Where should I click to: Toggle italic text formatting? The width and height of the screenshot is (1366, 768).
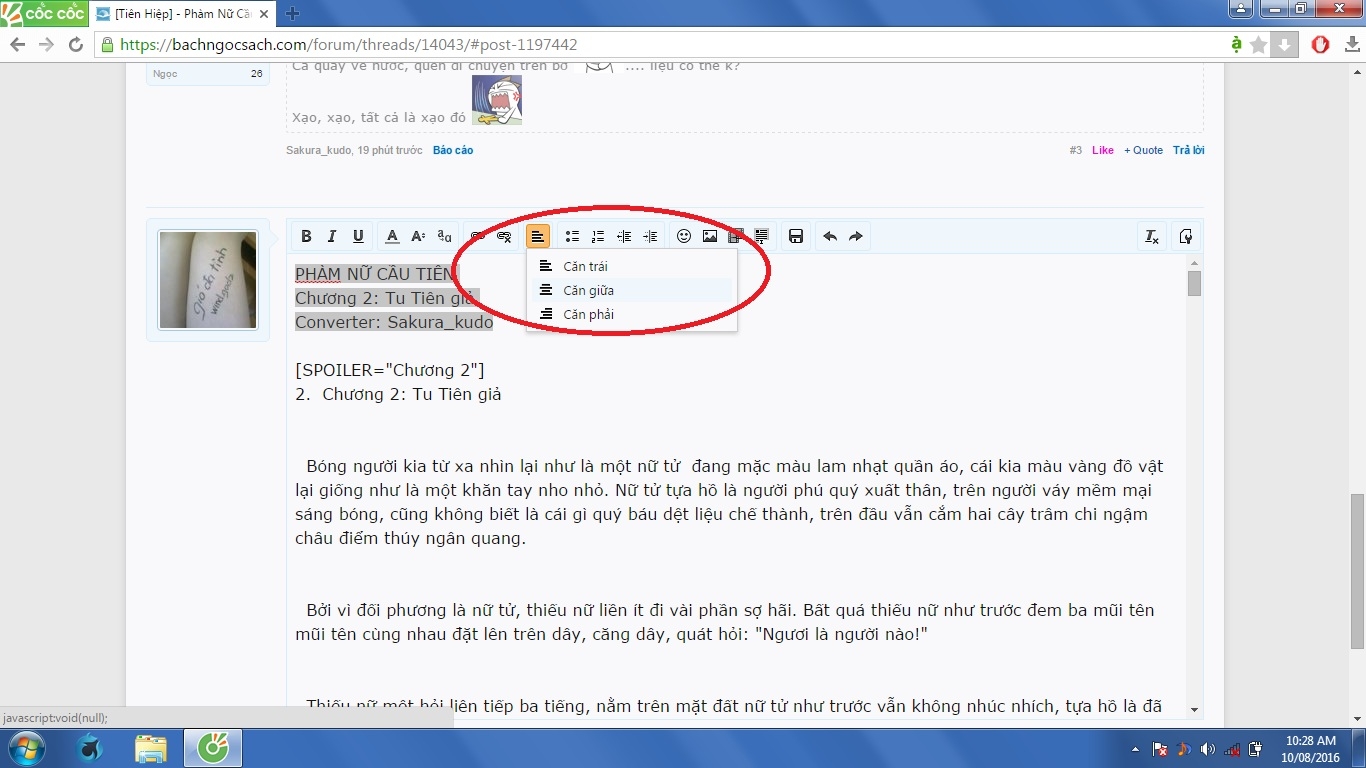tap(332, 237)
